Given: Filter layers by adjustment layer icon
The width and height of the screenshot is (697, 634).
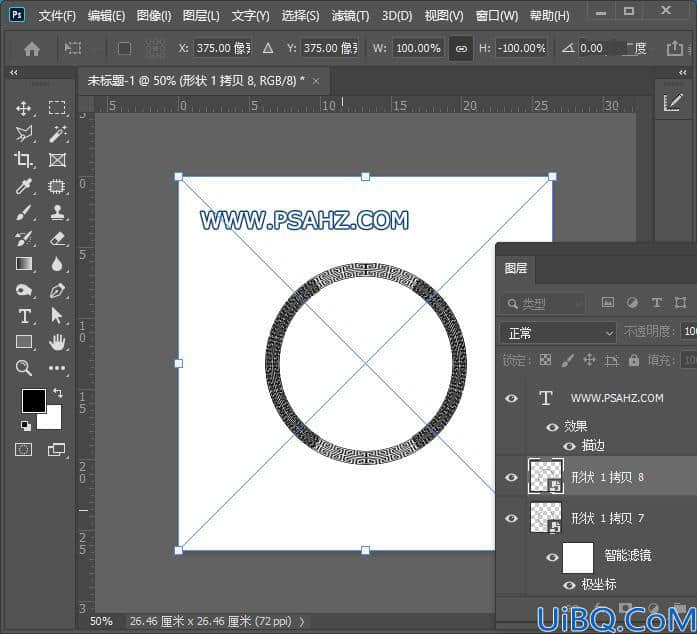Looking at the screenshot, I should click(x=632, y=303).
